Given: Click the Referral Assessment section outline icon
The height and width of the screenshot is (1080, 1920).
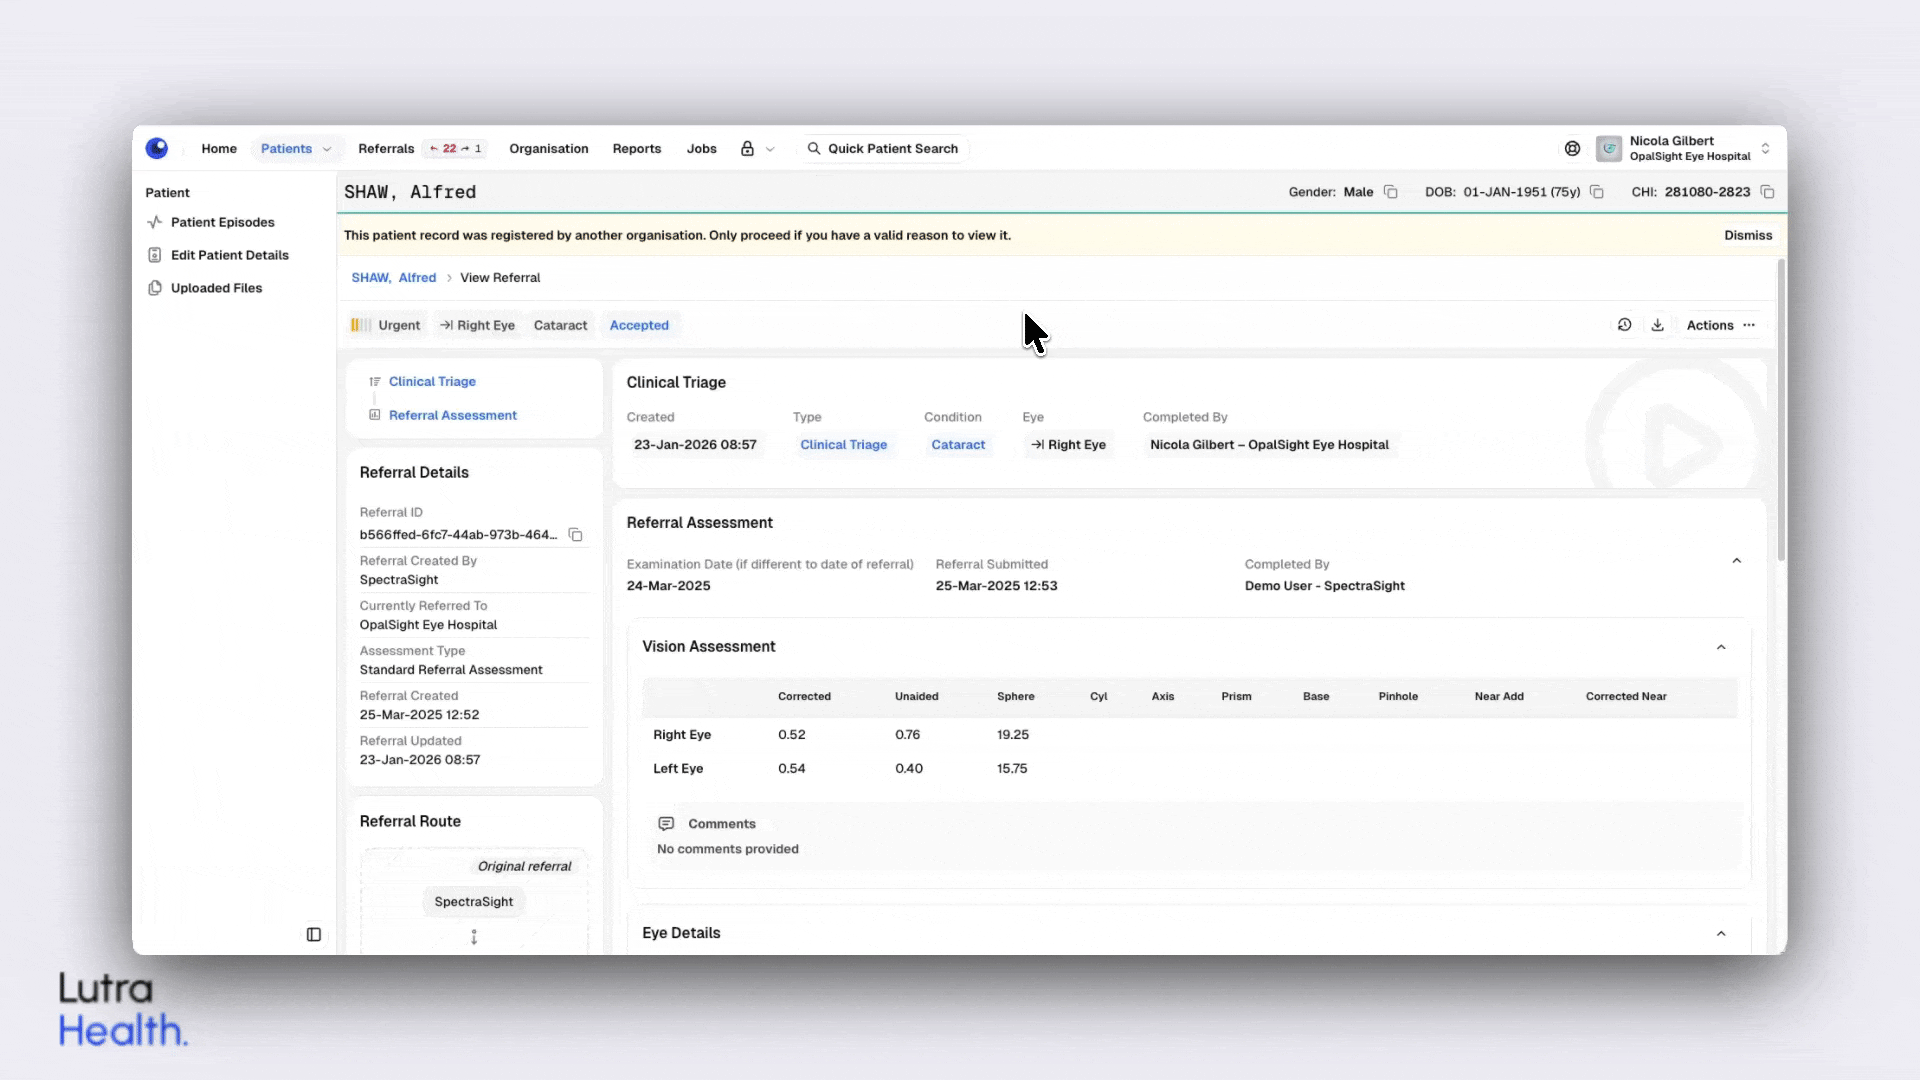Looking at the screenshot, I should (375, 415).
